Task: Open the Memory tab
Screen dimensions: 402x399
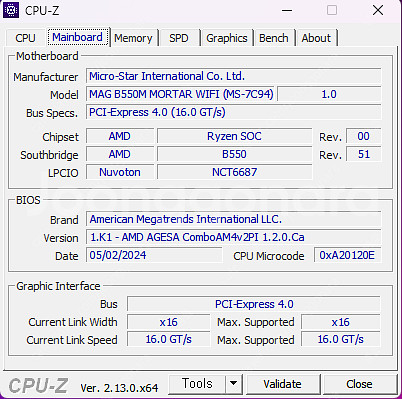Action: click(133, 38)
